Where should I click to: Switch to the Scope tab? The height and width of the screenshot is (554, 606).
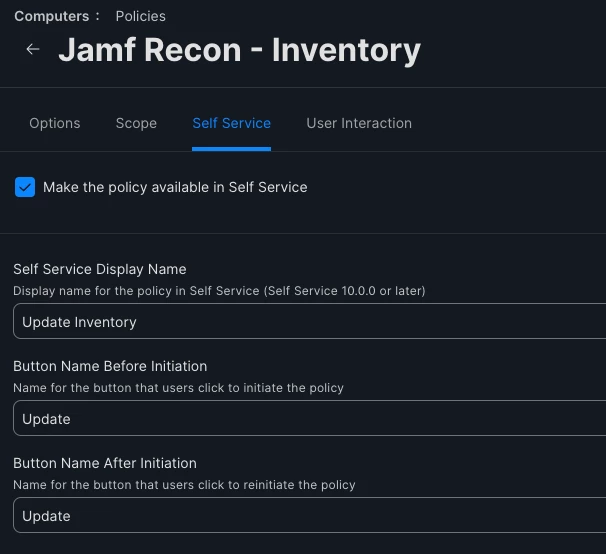click(x=136, y=123)
